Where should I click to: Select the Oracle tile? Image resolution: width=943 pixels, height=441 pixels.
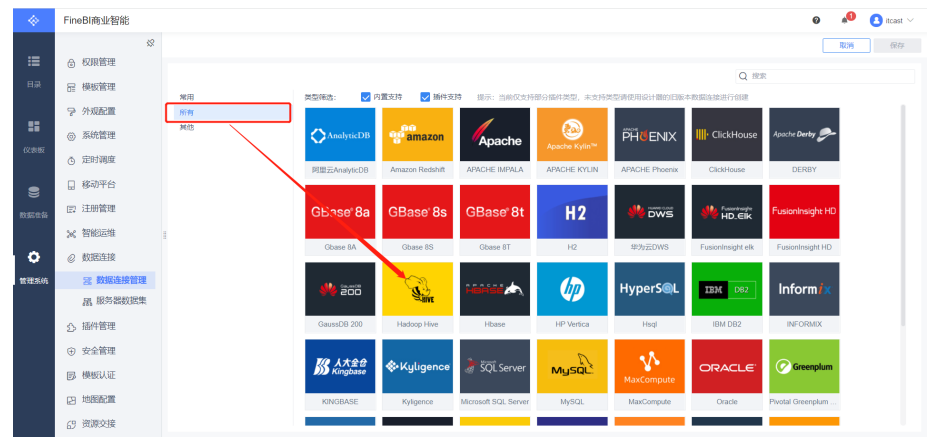(727, 375)
